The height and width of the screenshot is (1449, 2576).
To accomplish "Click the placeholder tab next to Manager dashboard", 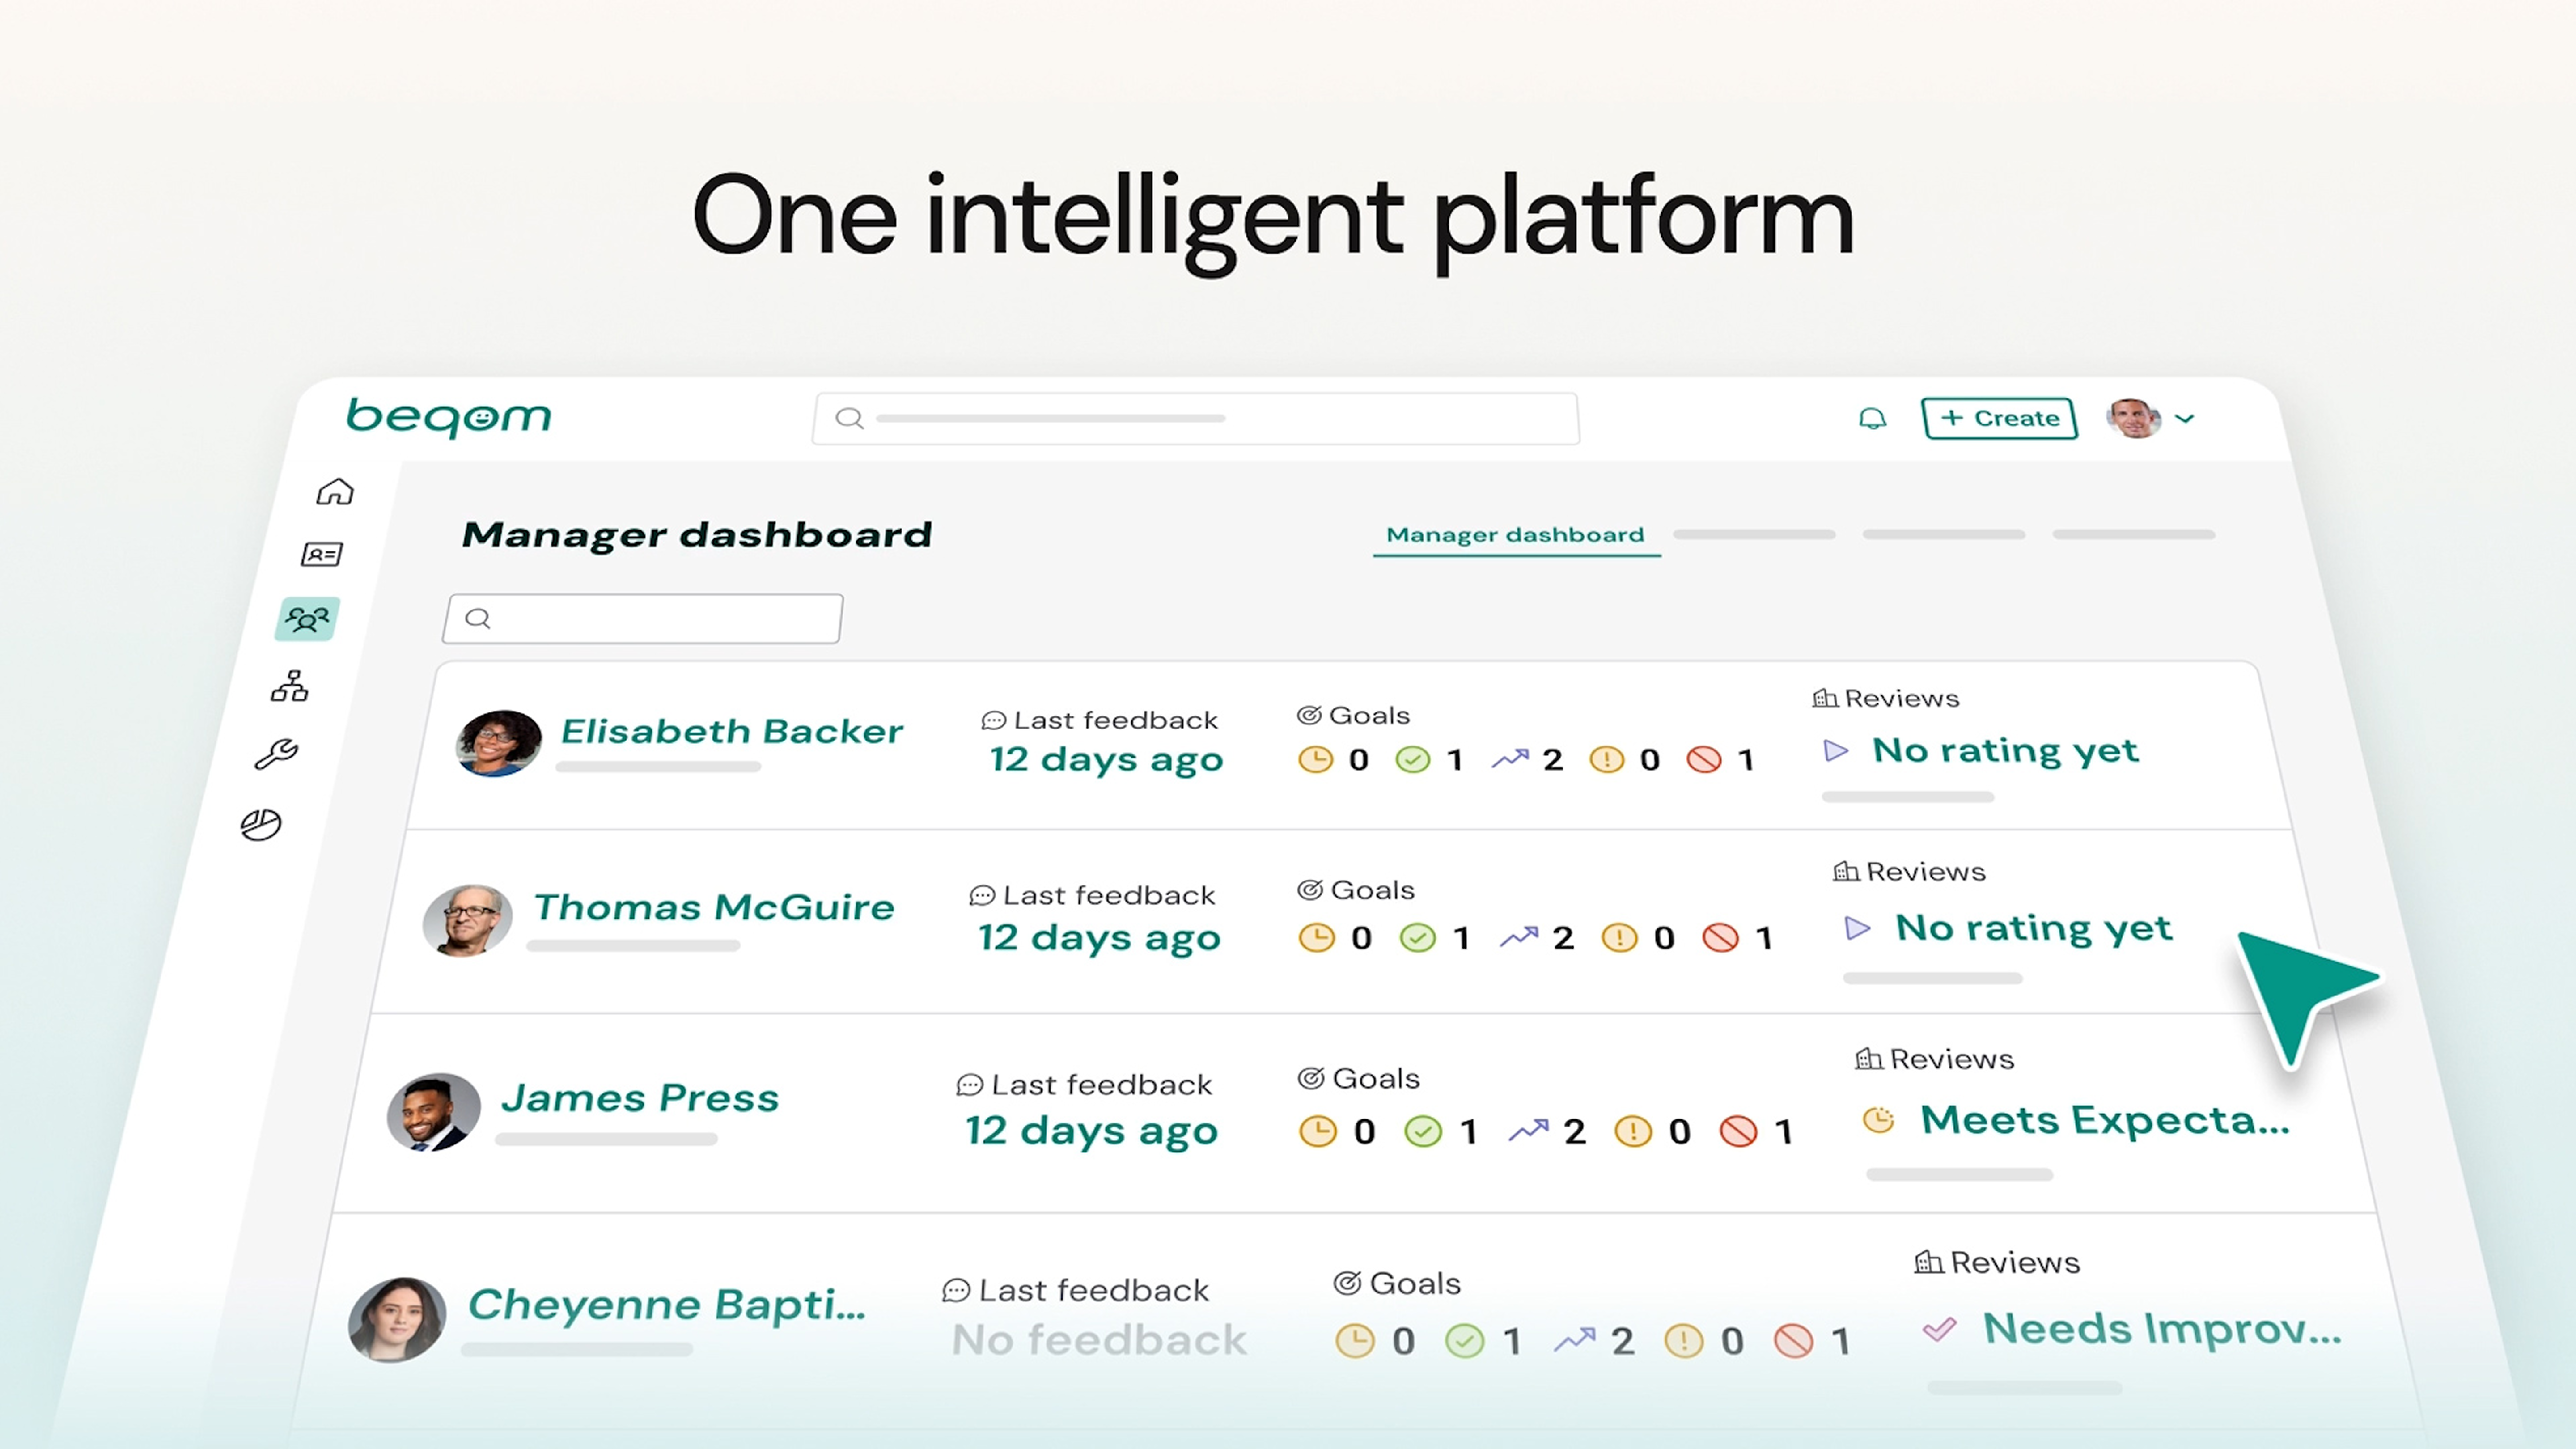I will point(1754,535).
